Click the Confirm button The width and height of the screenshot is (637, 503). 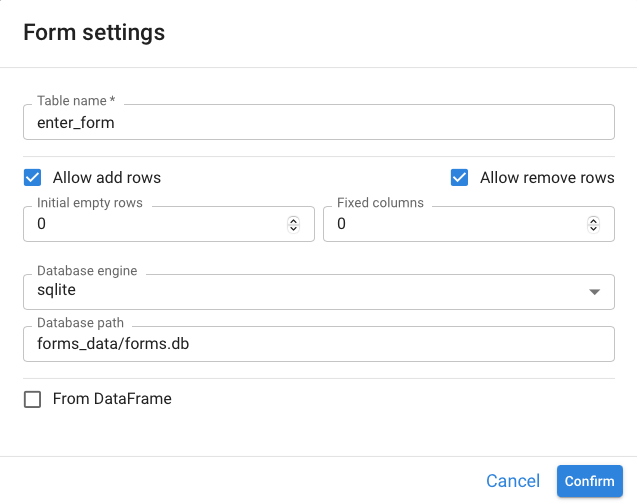pyautogui.click(x=589, y=481)
